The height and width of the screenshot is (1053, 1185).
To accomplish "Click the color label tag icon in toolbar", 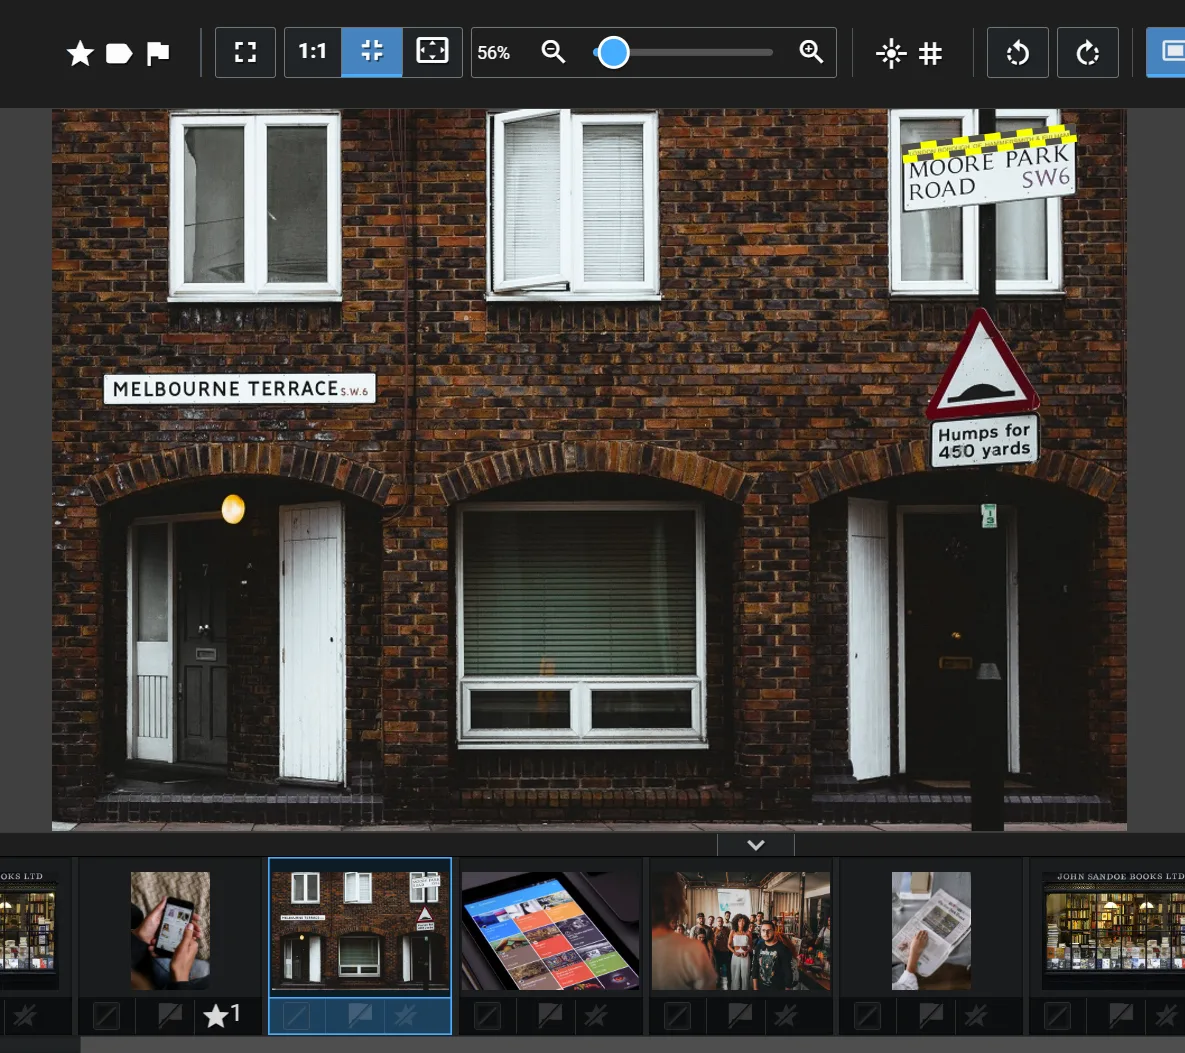I will 119,53.
